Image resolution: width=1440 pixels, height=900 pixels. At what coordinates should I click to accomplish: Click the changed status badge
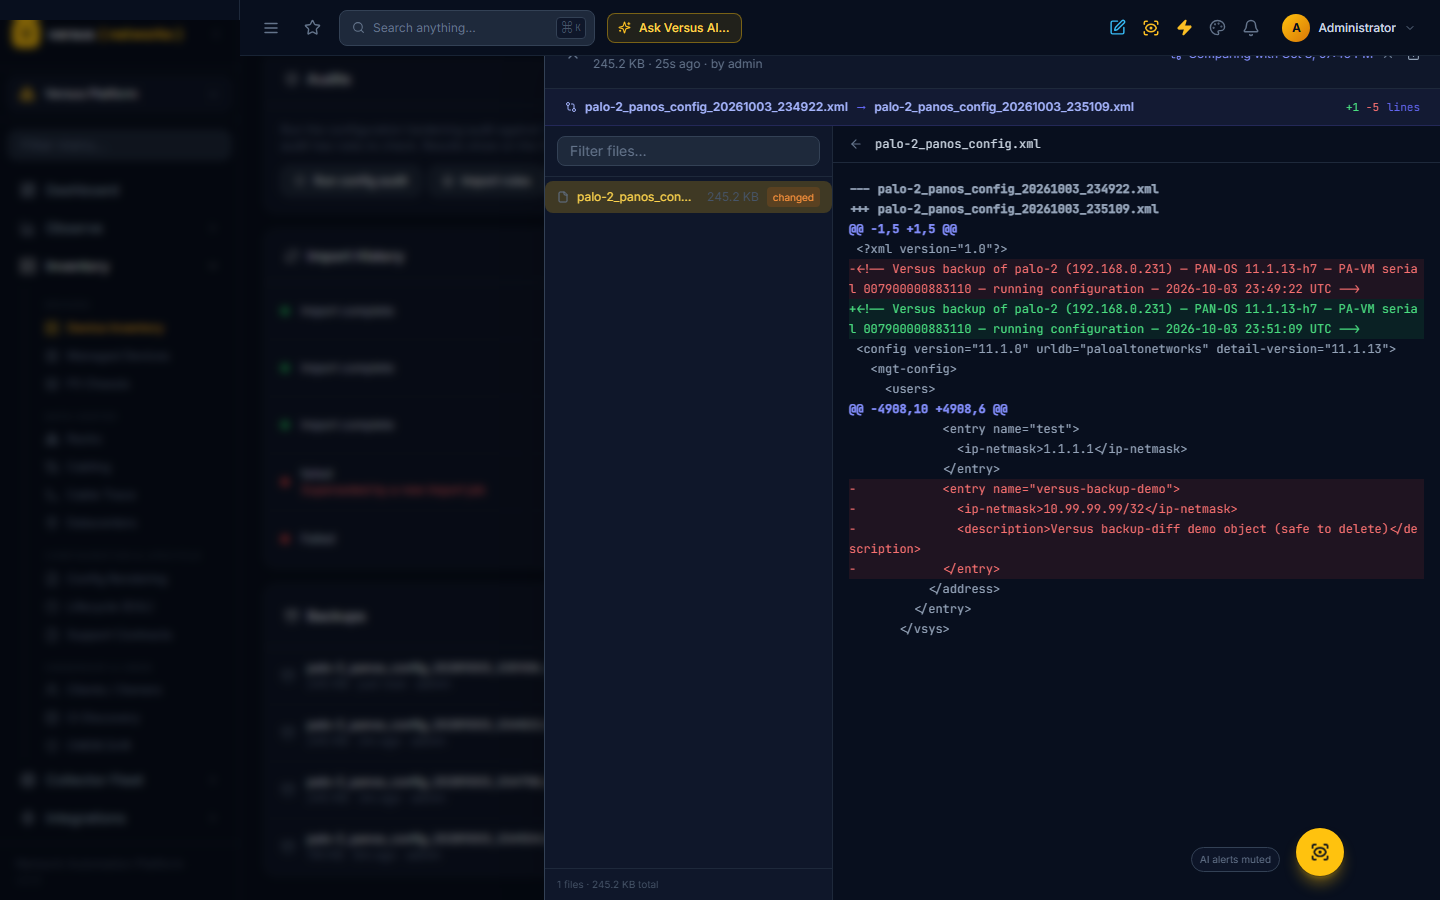[793, 197]
